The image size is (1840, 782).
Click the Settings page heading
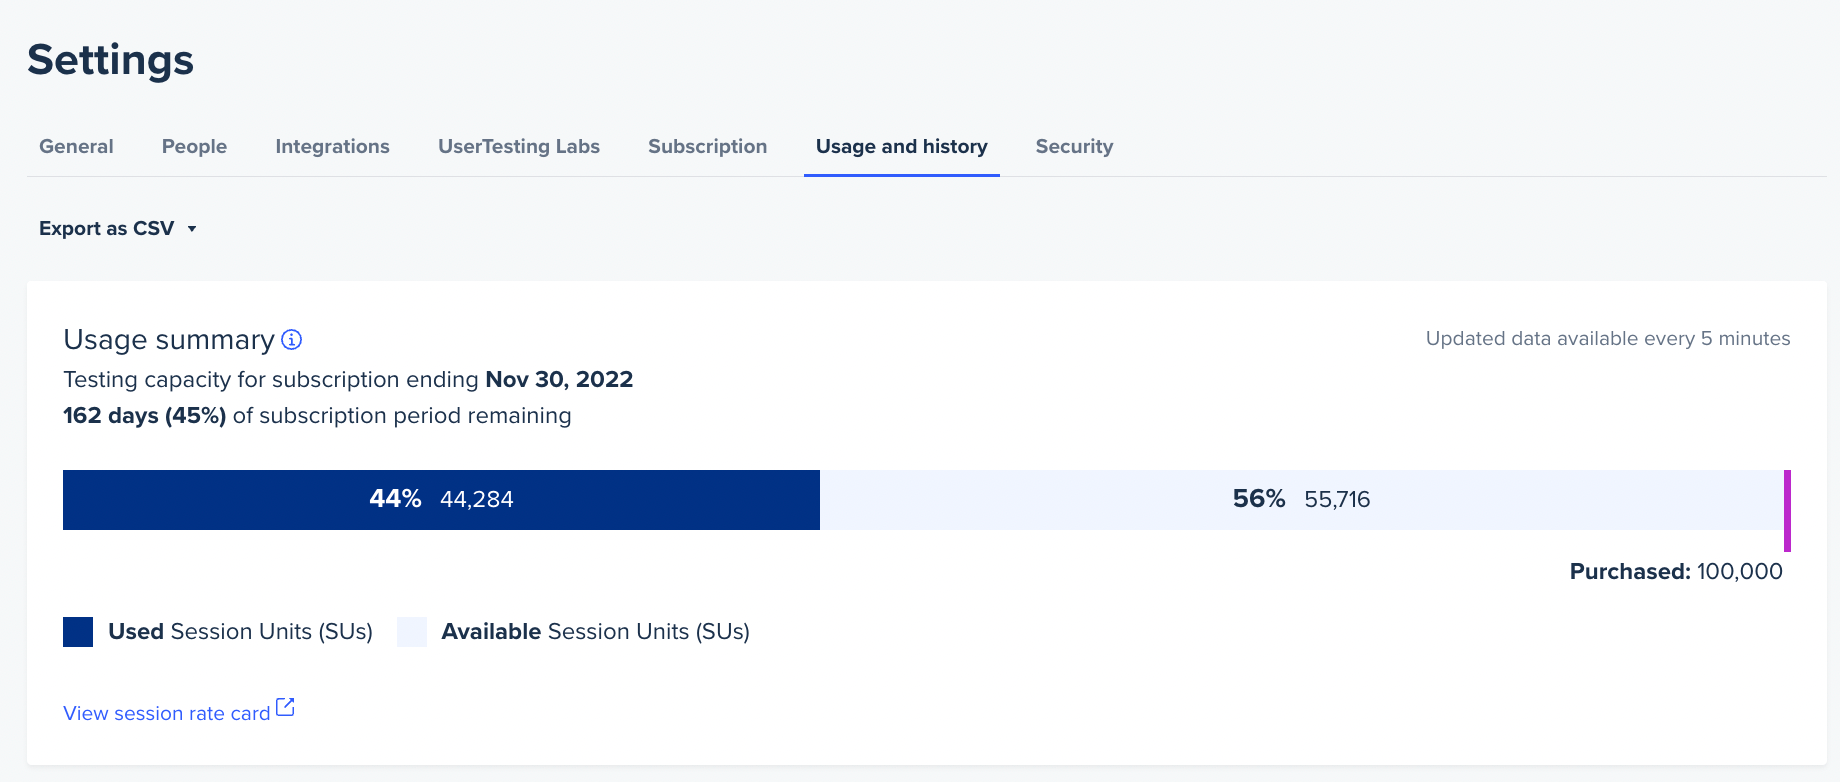pos(111,60)
